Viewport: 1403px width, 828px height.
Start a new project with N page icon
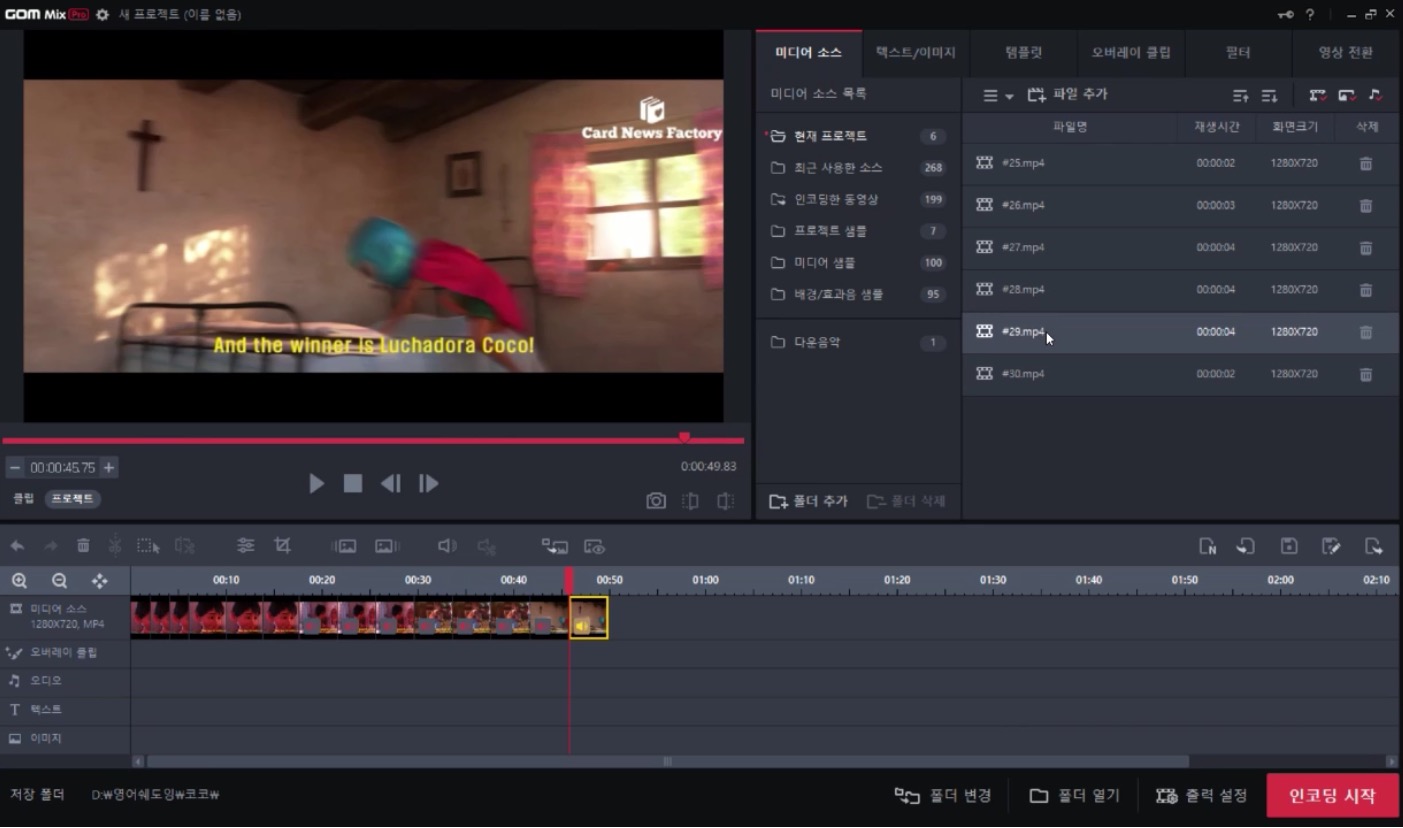click(1207, 546)
